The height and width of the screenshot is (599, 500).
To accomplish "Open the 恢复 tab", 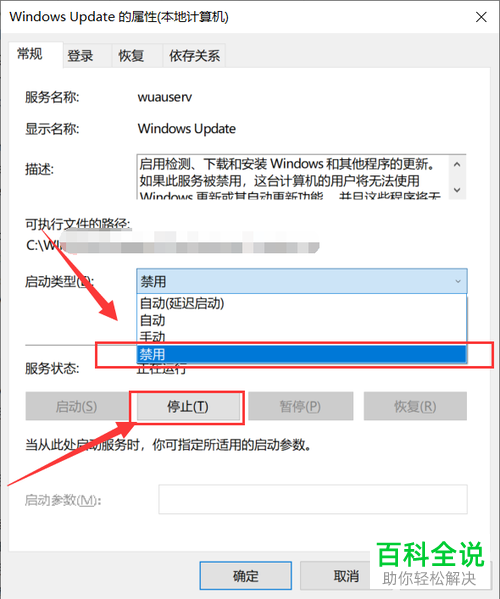I will point(131,56).
